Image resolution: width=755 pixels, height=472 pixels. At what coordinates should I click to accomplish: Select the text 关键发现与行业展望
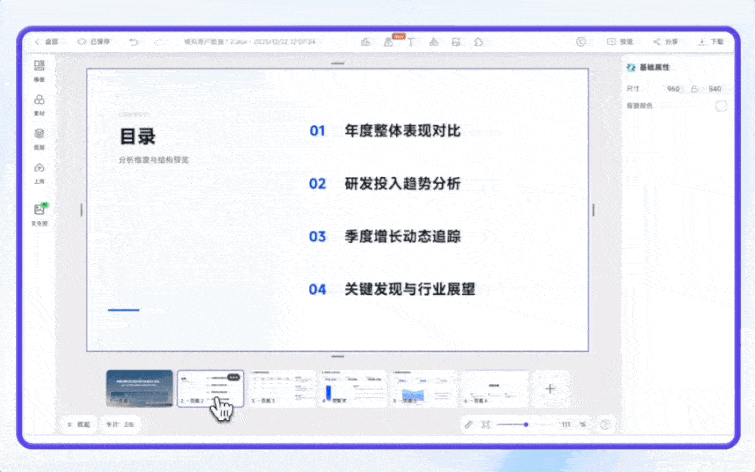(410, 289)
